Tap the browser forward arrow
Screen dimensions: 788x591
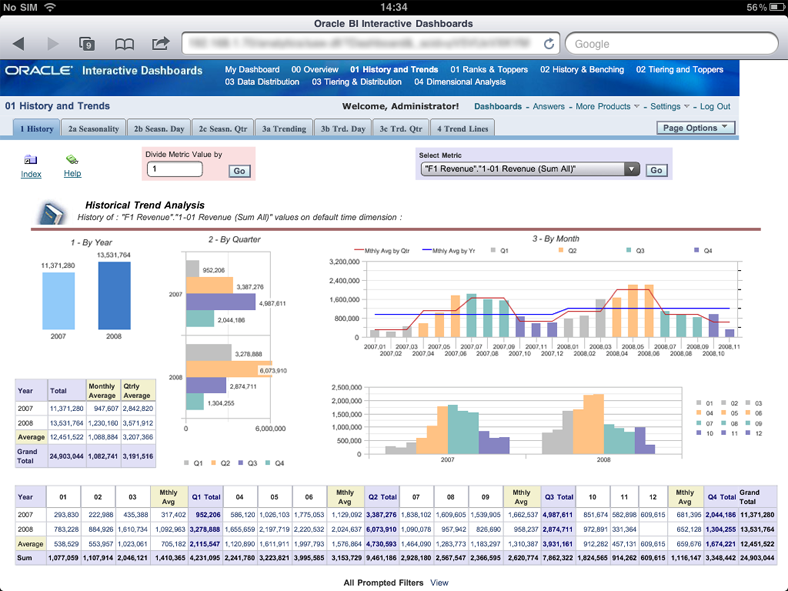coord(53,44)
